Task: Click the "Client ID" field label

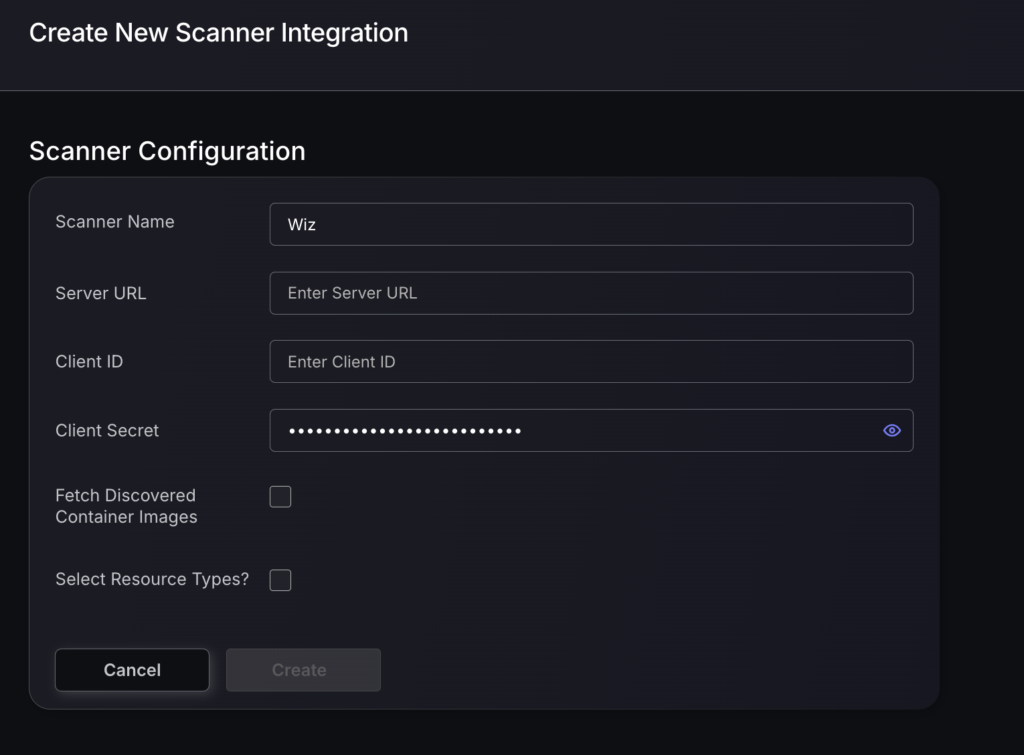Action: point(89,361)
